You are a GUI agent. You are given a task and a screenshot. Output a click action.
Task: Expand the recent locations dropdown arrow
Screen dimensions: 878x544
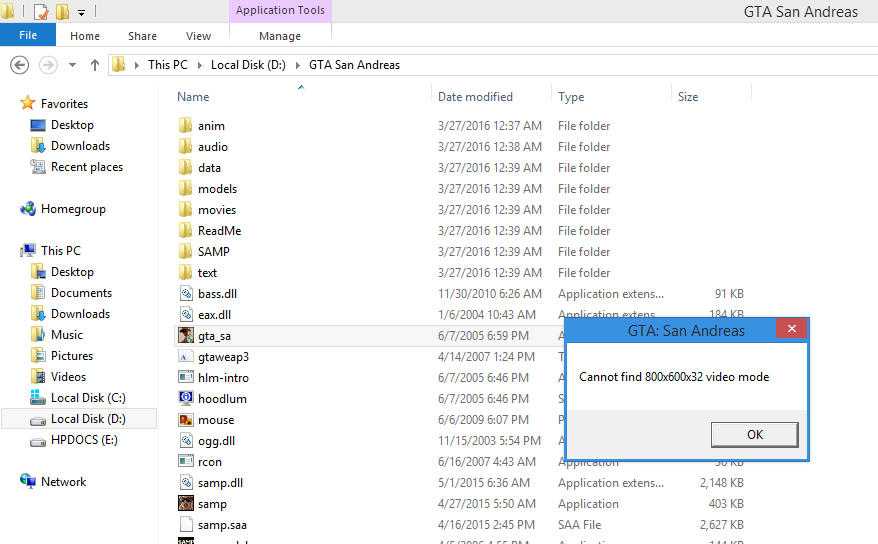[72, 65]
